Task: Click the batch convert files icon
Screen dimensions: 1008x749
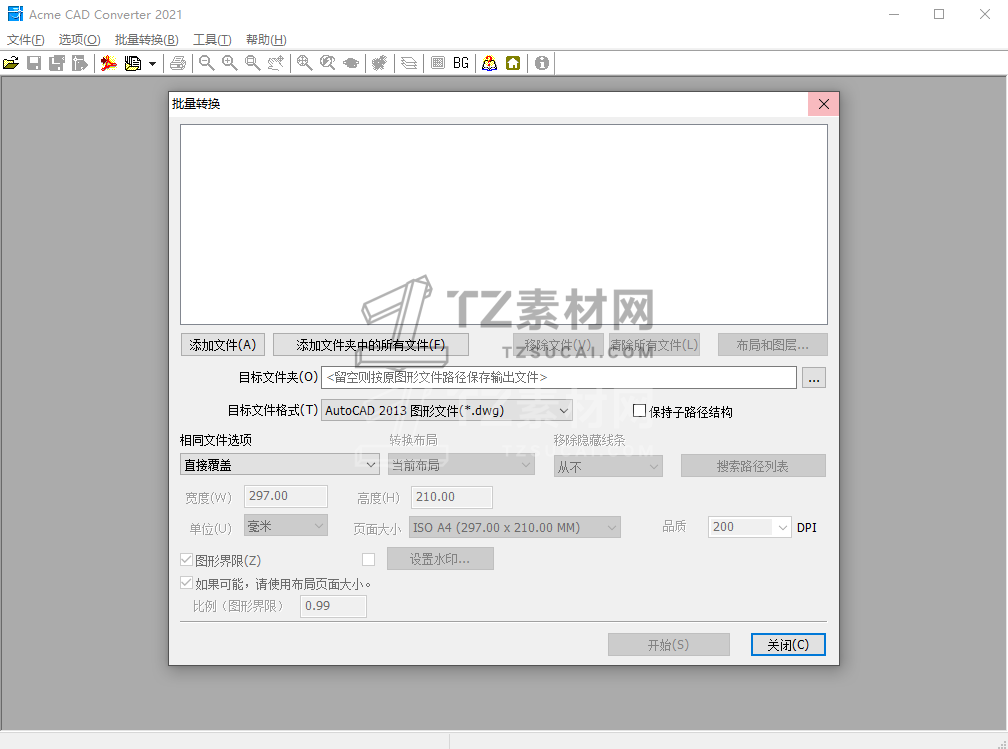Action: click(x=132, y=63)
